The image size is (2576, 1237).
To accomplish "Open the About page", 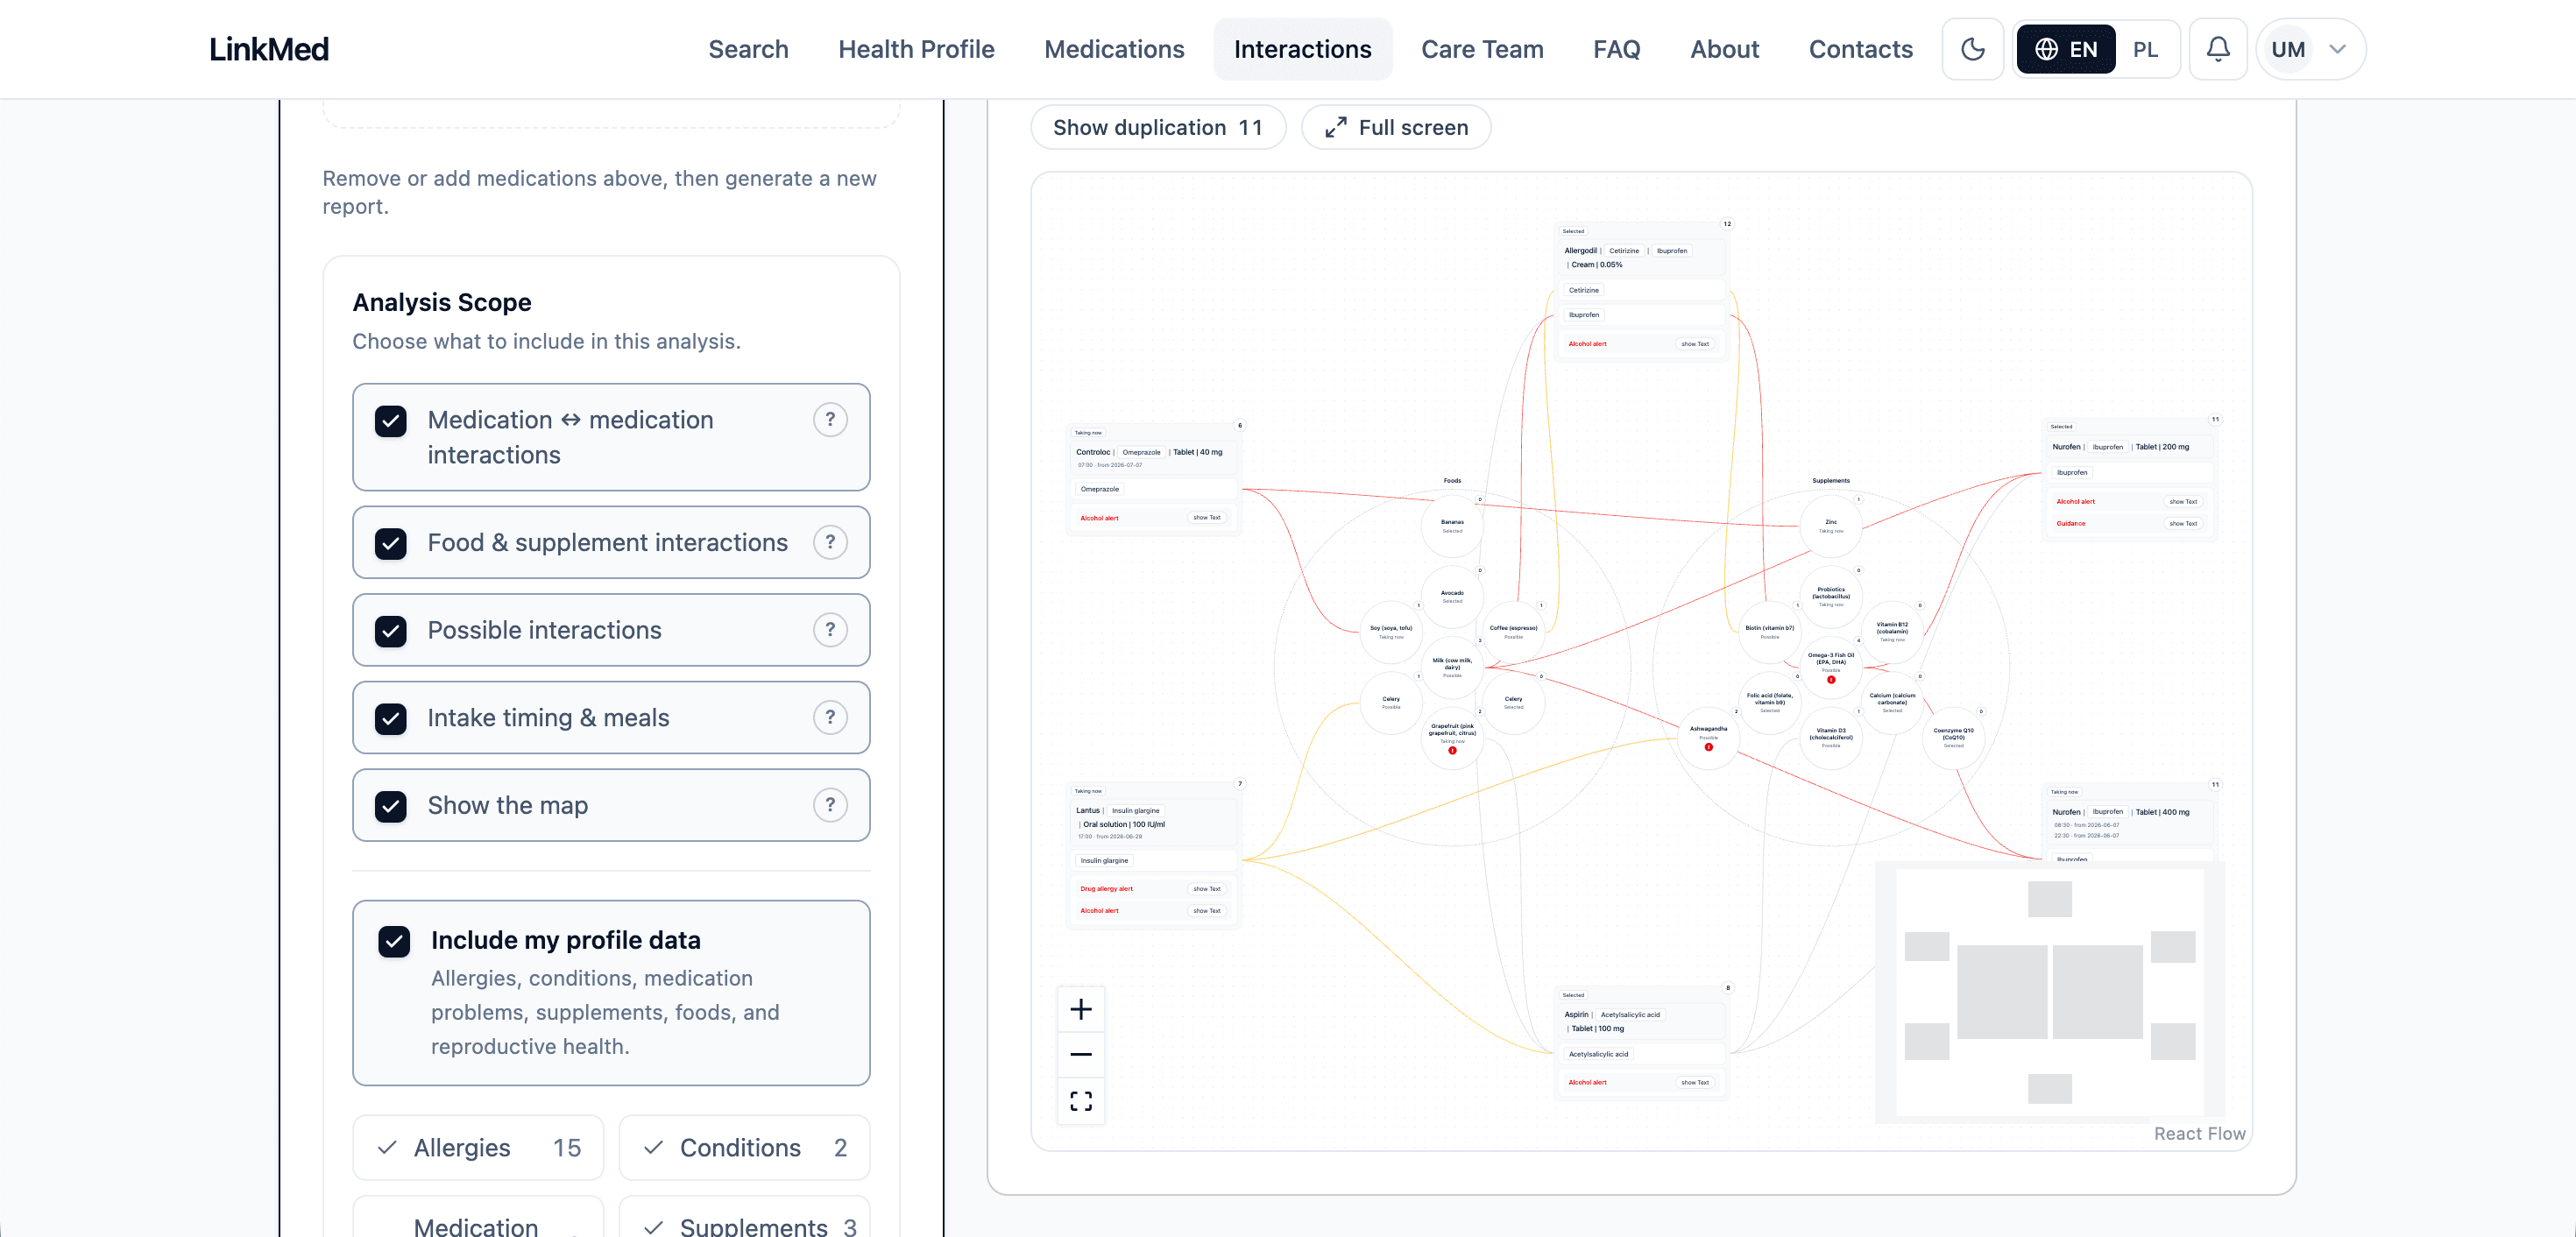I will 1724,49.
